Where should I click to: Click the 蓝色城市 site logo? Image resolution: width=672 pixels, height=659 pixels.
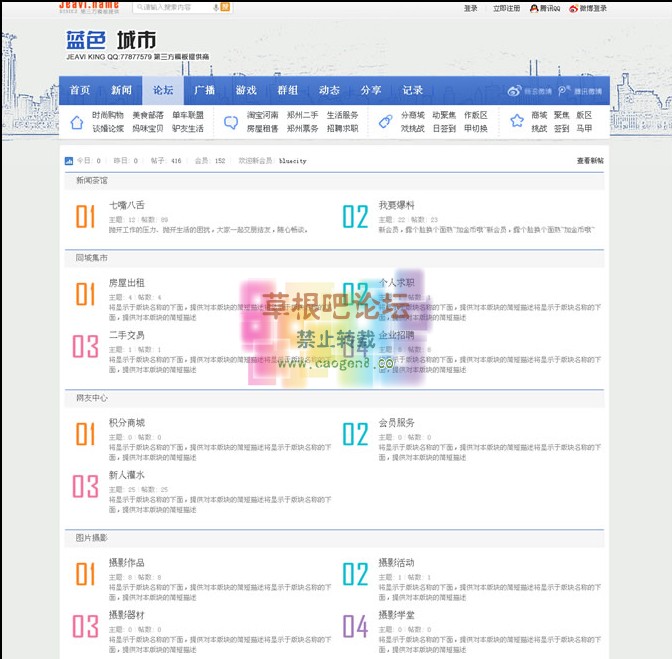[x=111, y=41]
